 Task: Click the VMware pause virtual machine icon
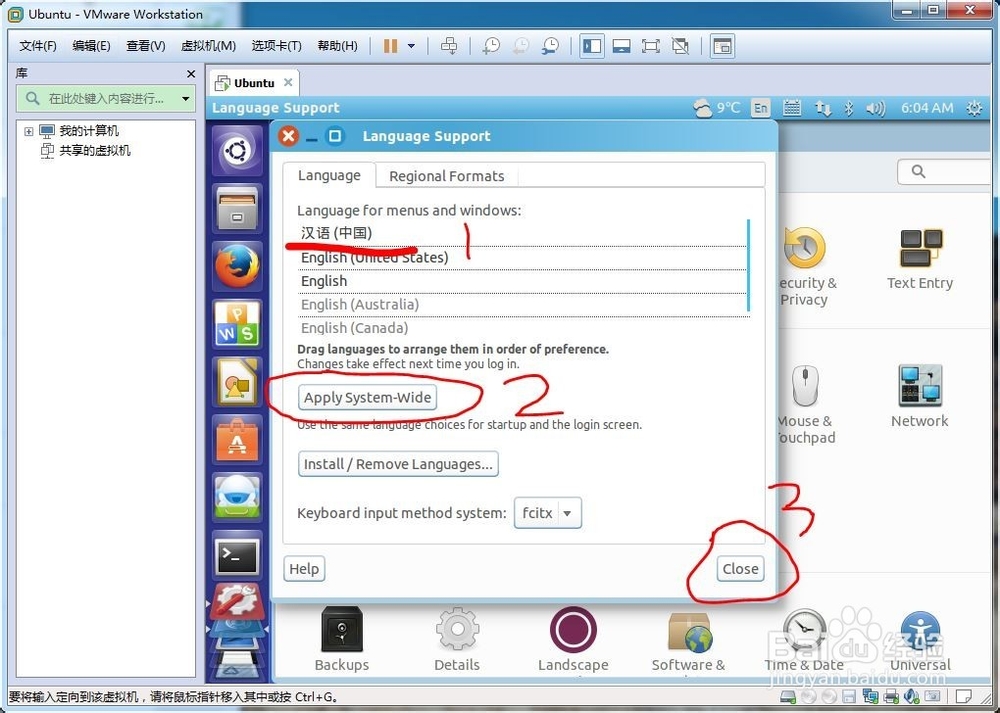391,46
